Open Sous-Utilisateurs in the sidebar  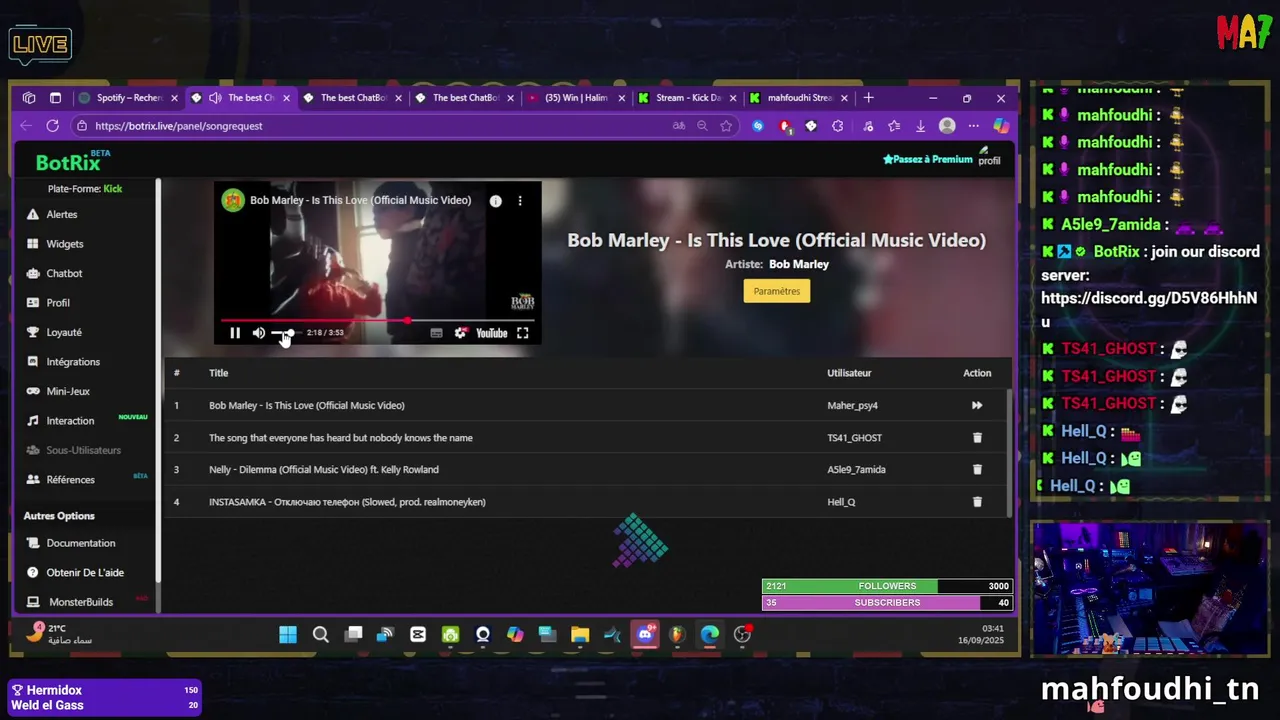(x=83, y=450)
